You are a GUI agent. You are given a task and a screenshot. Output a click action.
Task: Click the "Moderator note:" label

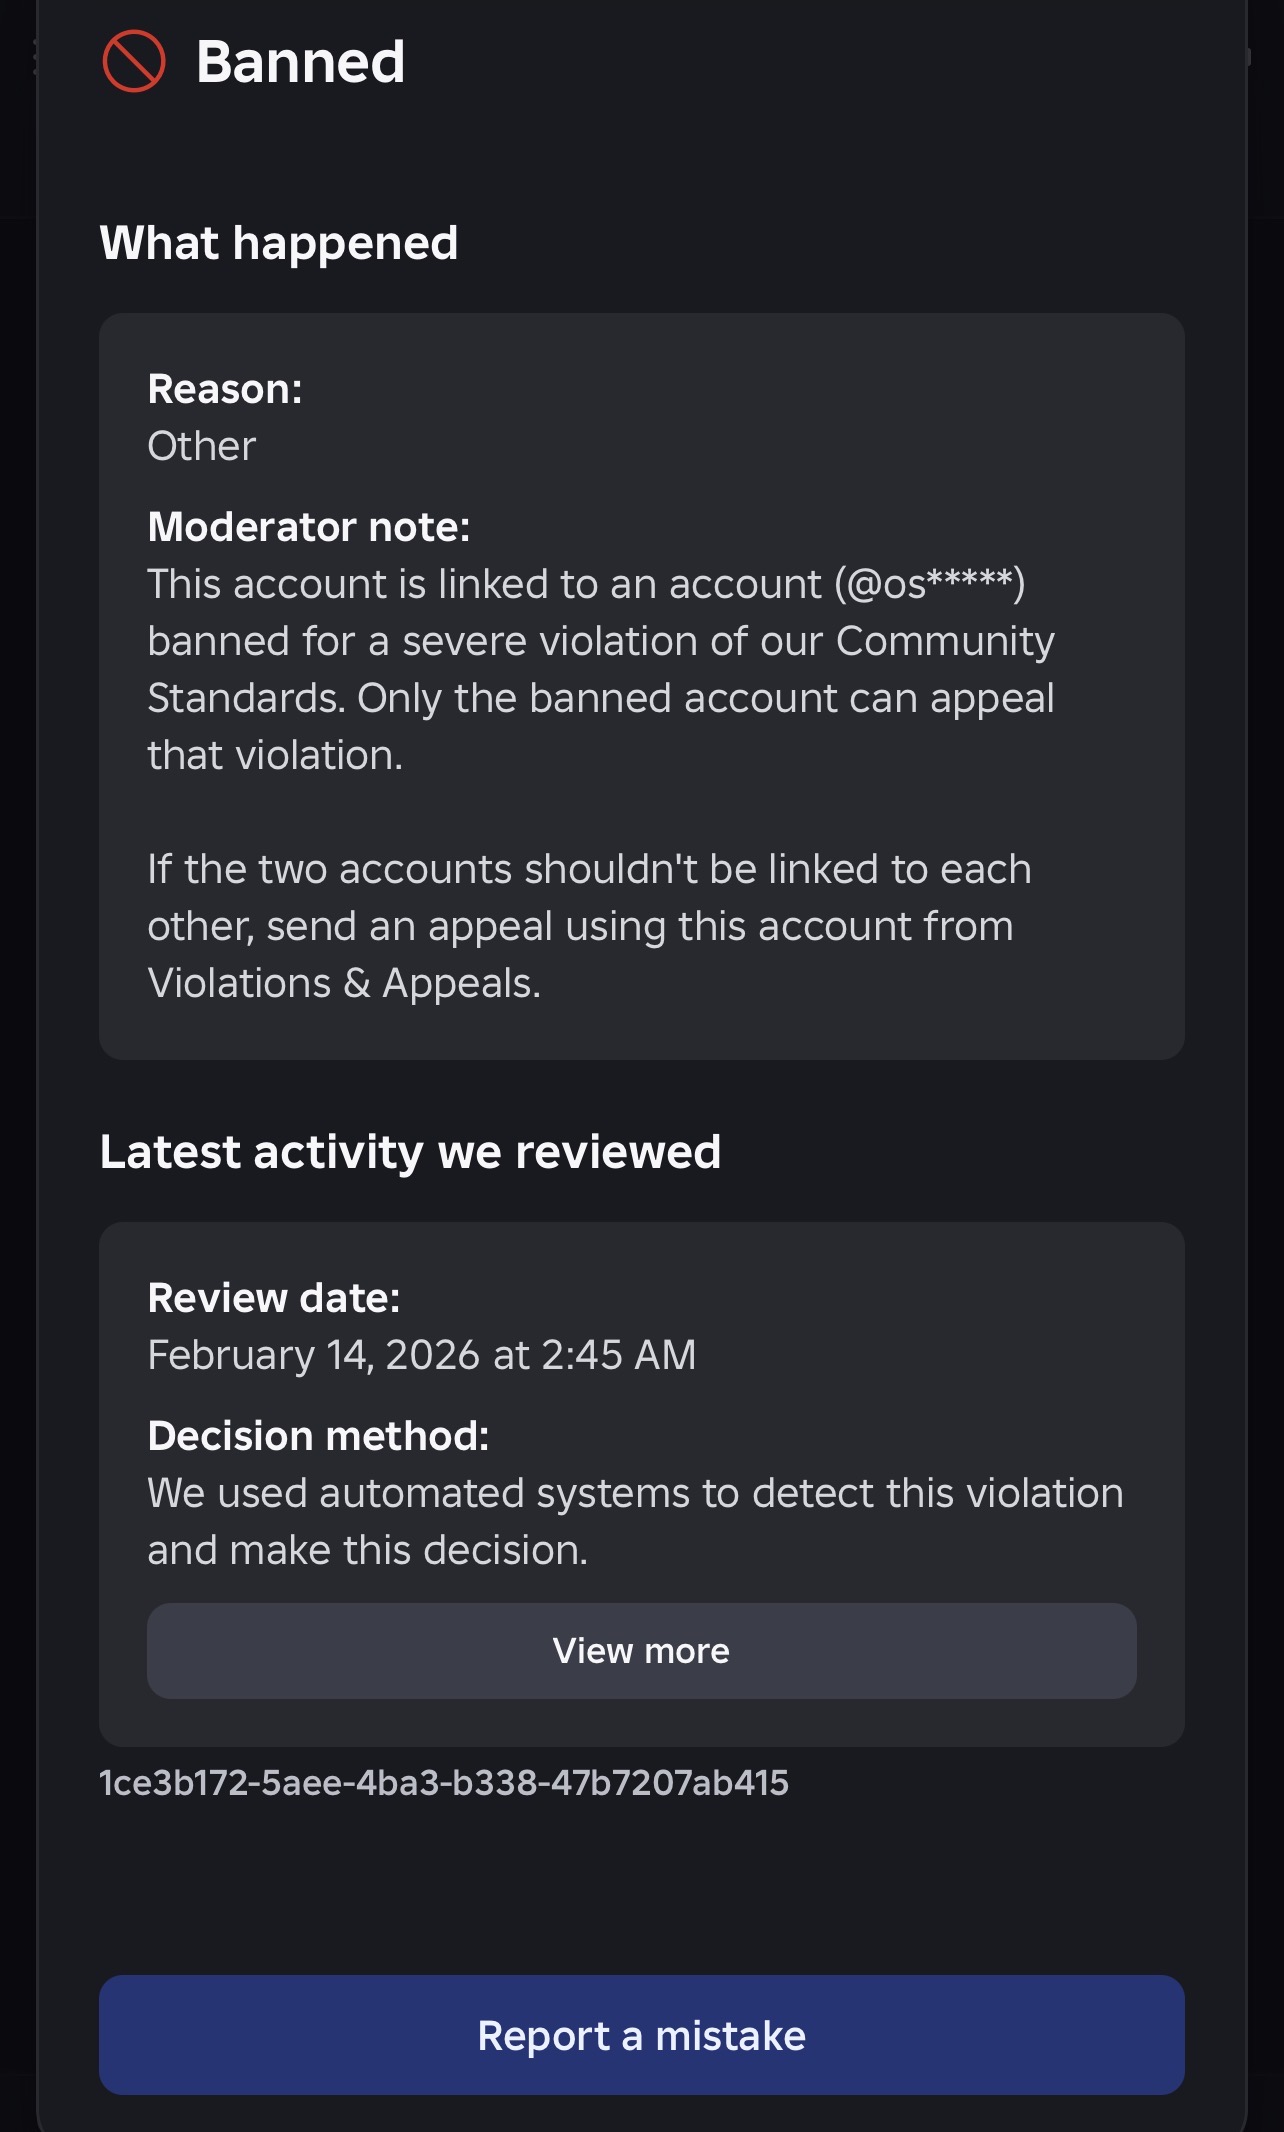[x=309, y=527]
